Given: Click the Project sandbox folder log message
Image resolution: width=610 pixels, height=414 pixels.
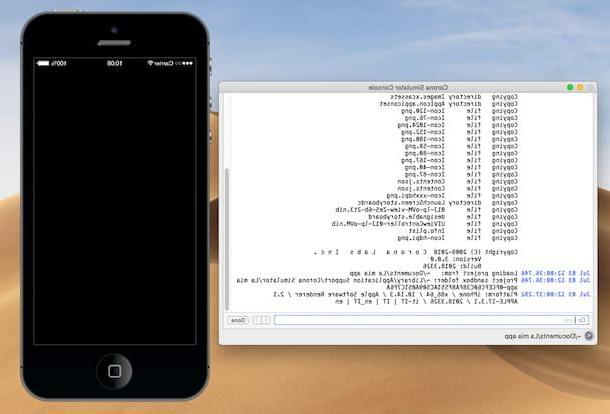Looking at the screenshot, I should coord(377,284).
